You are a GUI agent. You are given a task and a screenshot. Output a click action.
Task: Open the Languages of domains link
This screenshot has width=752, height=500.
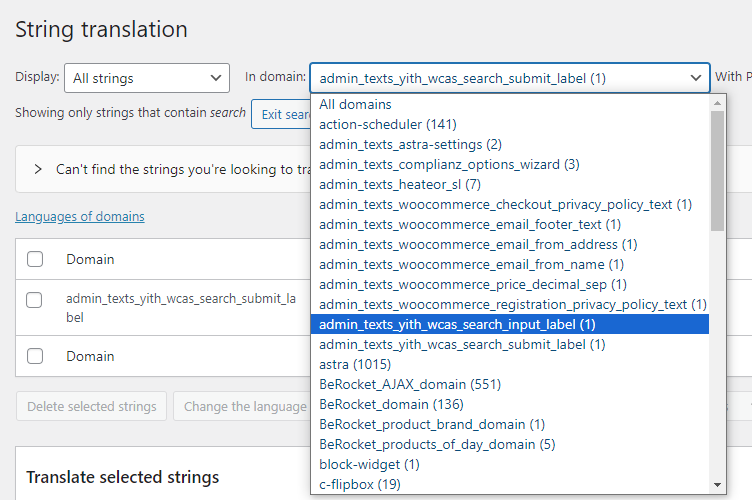[80, 217]
